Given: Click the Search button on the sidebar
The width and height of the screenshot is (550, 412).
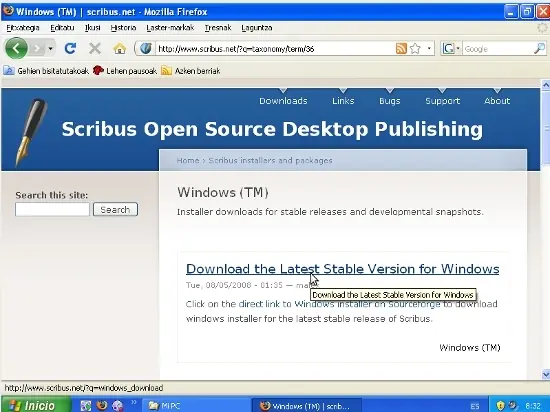Looking at the screenshot, I should [x=115, y=209].
